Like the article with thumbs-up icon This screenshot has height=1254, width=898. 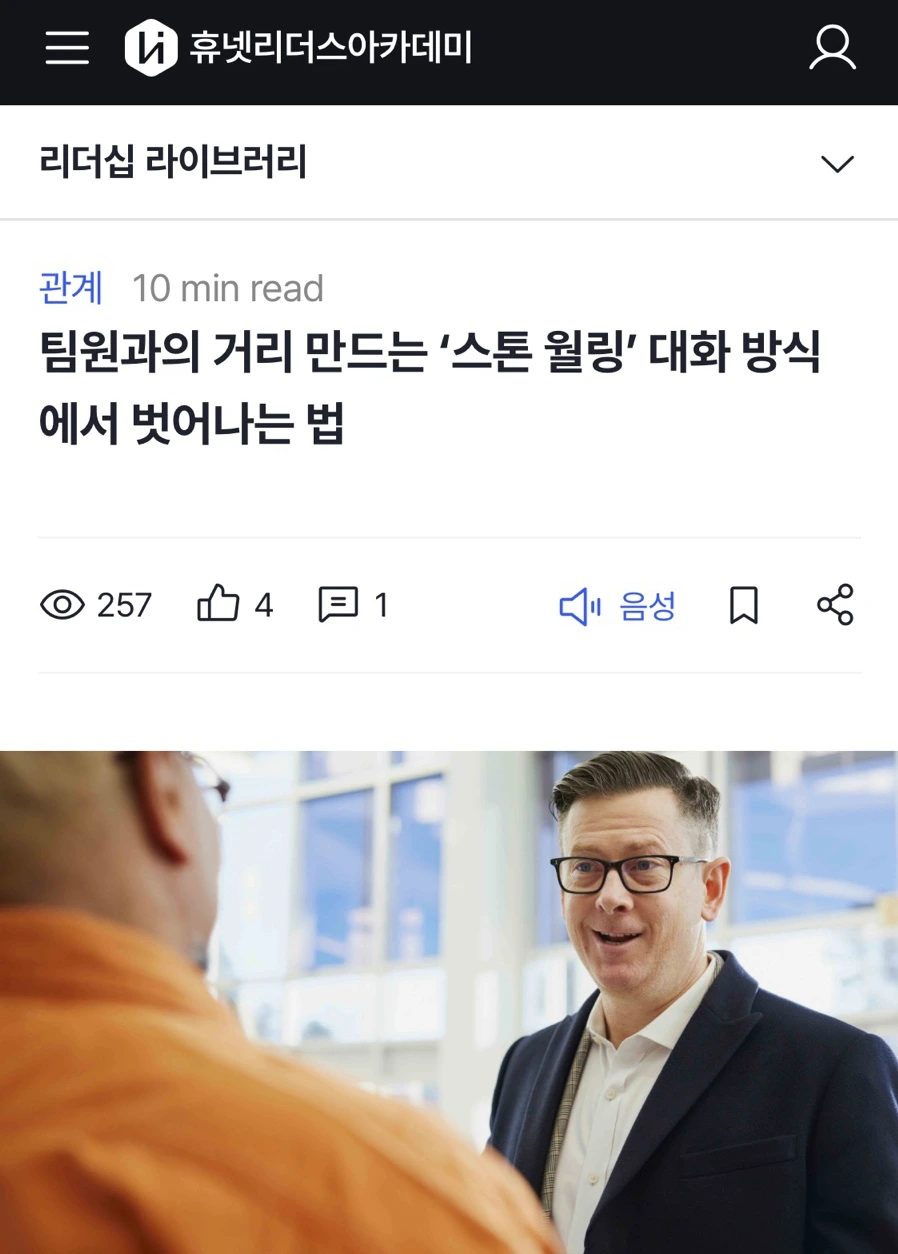click(x=218, y=604)
